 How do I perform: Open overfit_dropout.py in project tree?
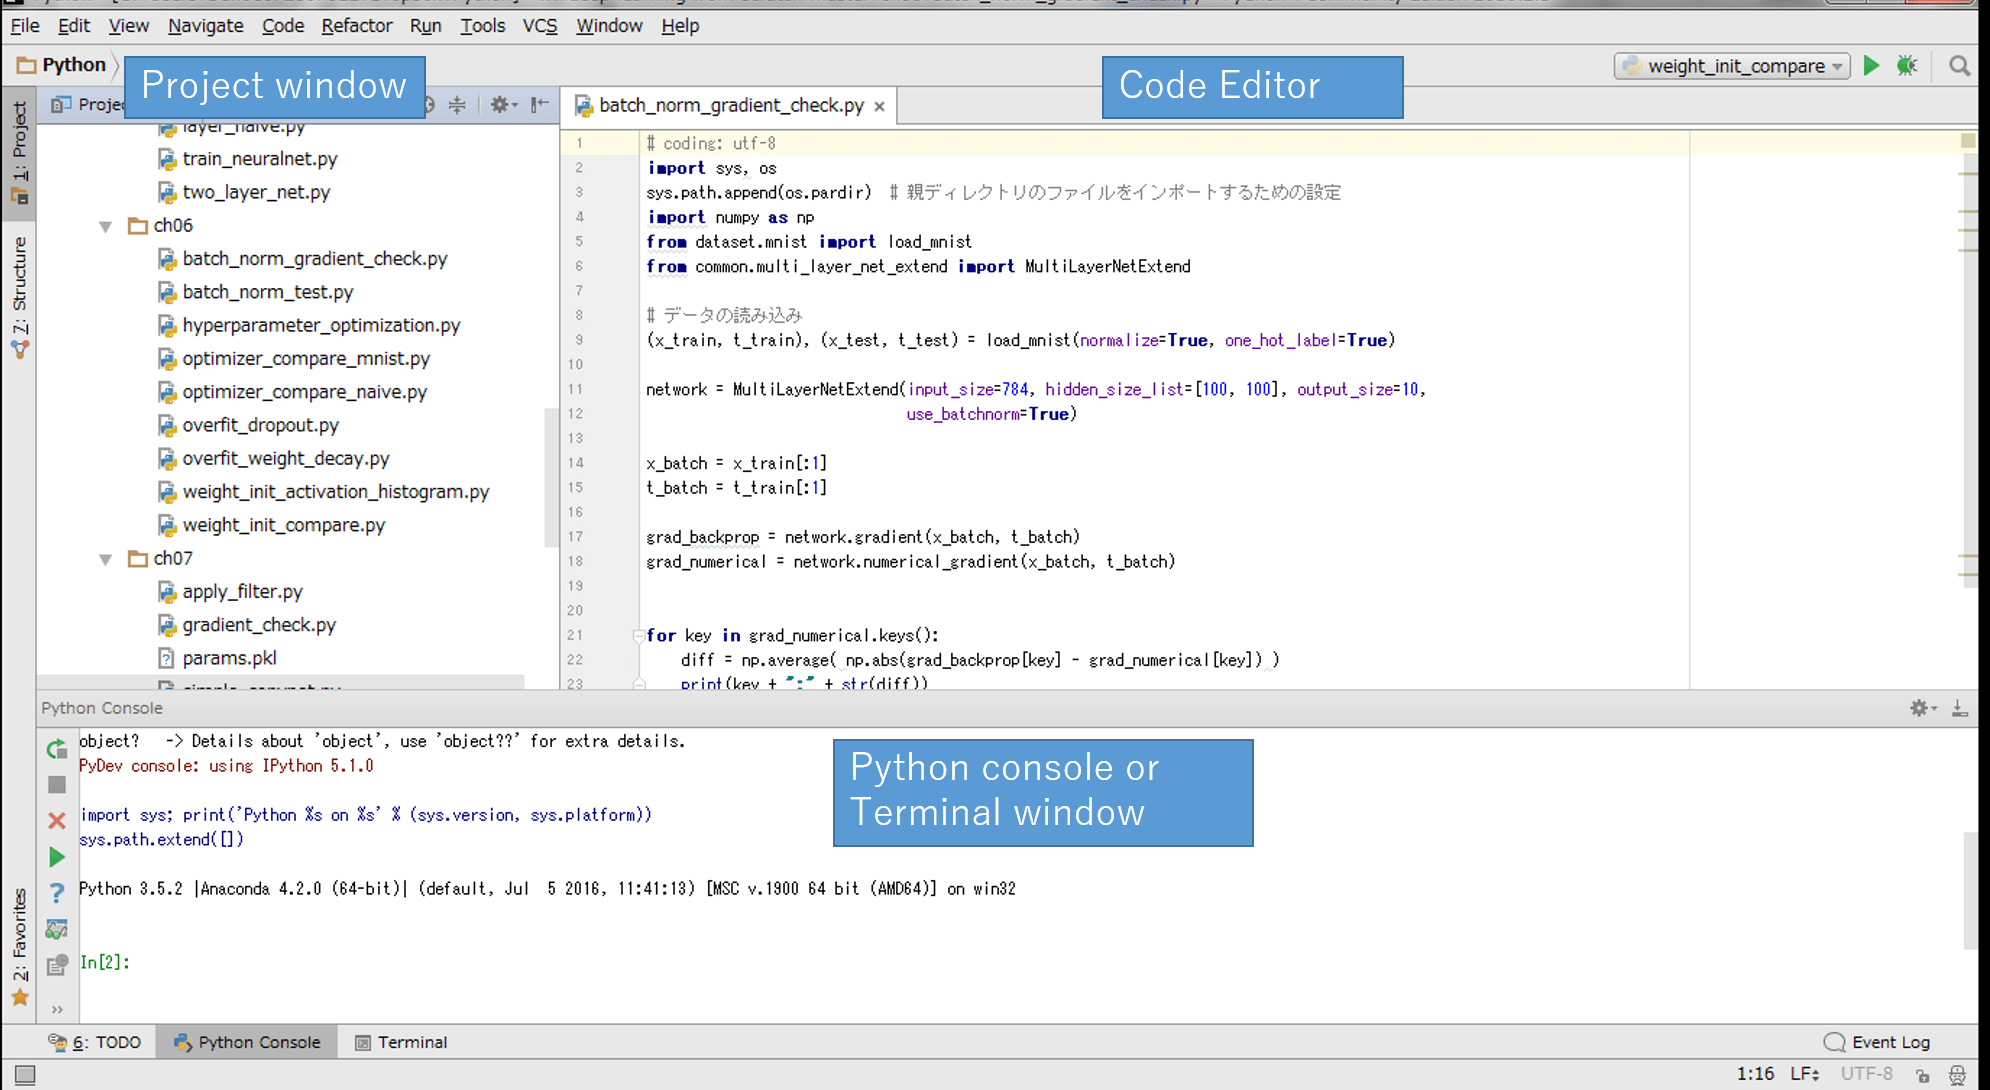260,425
